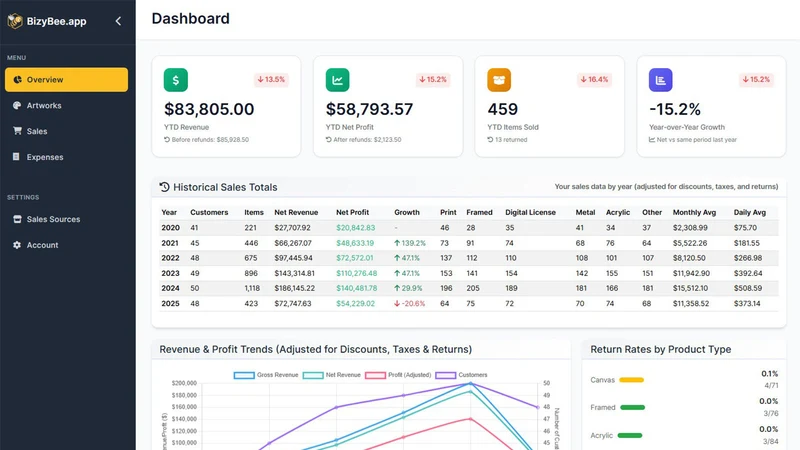Screen dimensions: 800x450
Task: Toggle the Gross Revenue legend item
Action: (x=266, y=375)
